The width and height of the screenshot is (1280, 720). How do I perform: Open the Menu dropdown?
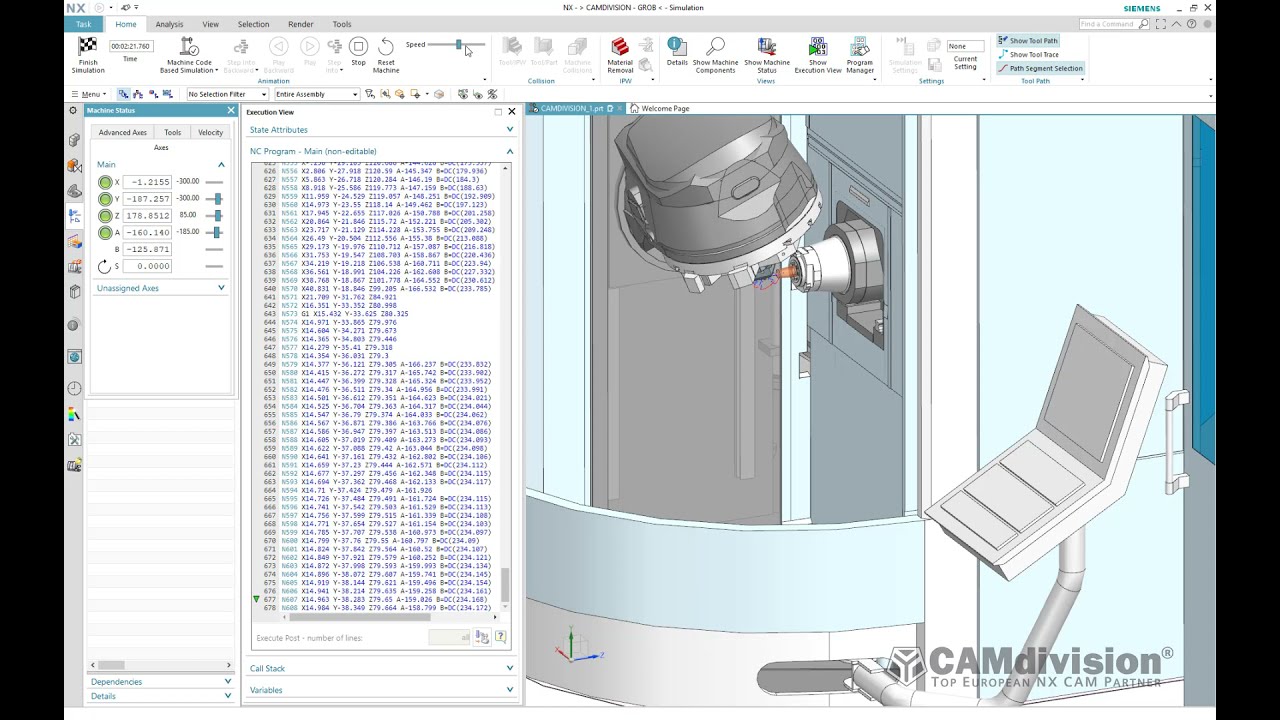point(88,94)
